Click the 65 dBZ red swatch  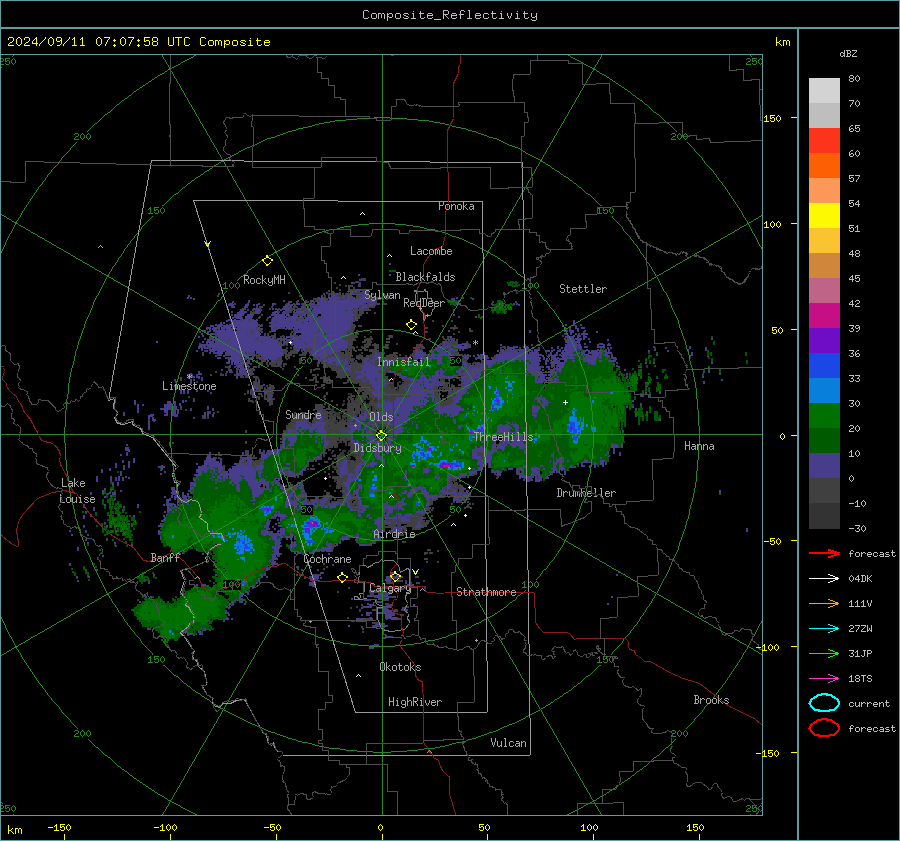pyautogui.click(x=824, y=140)
